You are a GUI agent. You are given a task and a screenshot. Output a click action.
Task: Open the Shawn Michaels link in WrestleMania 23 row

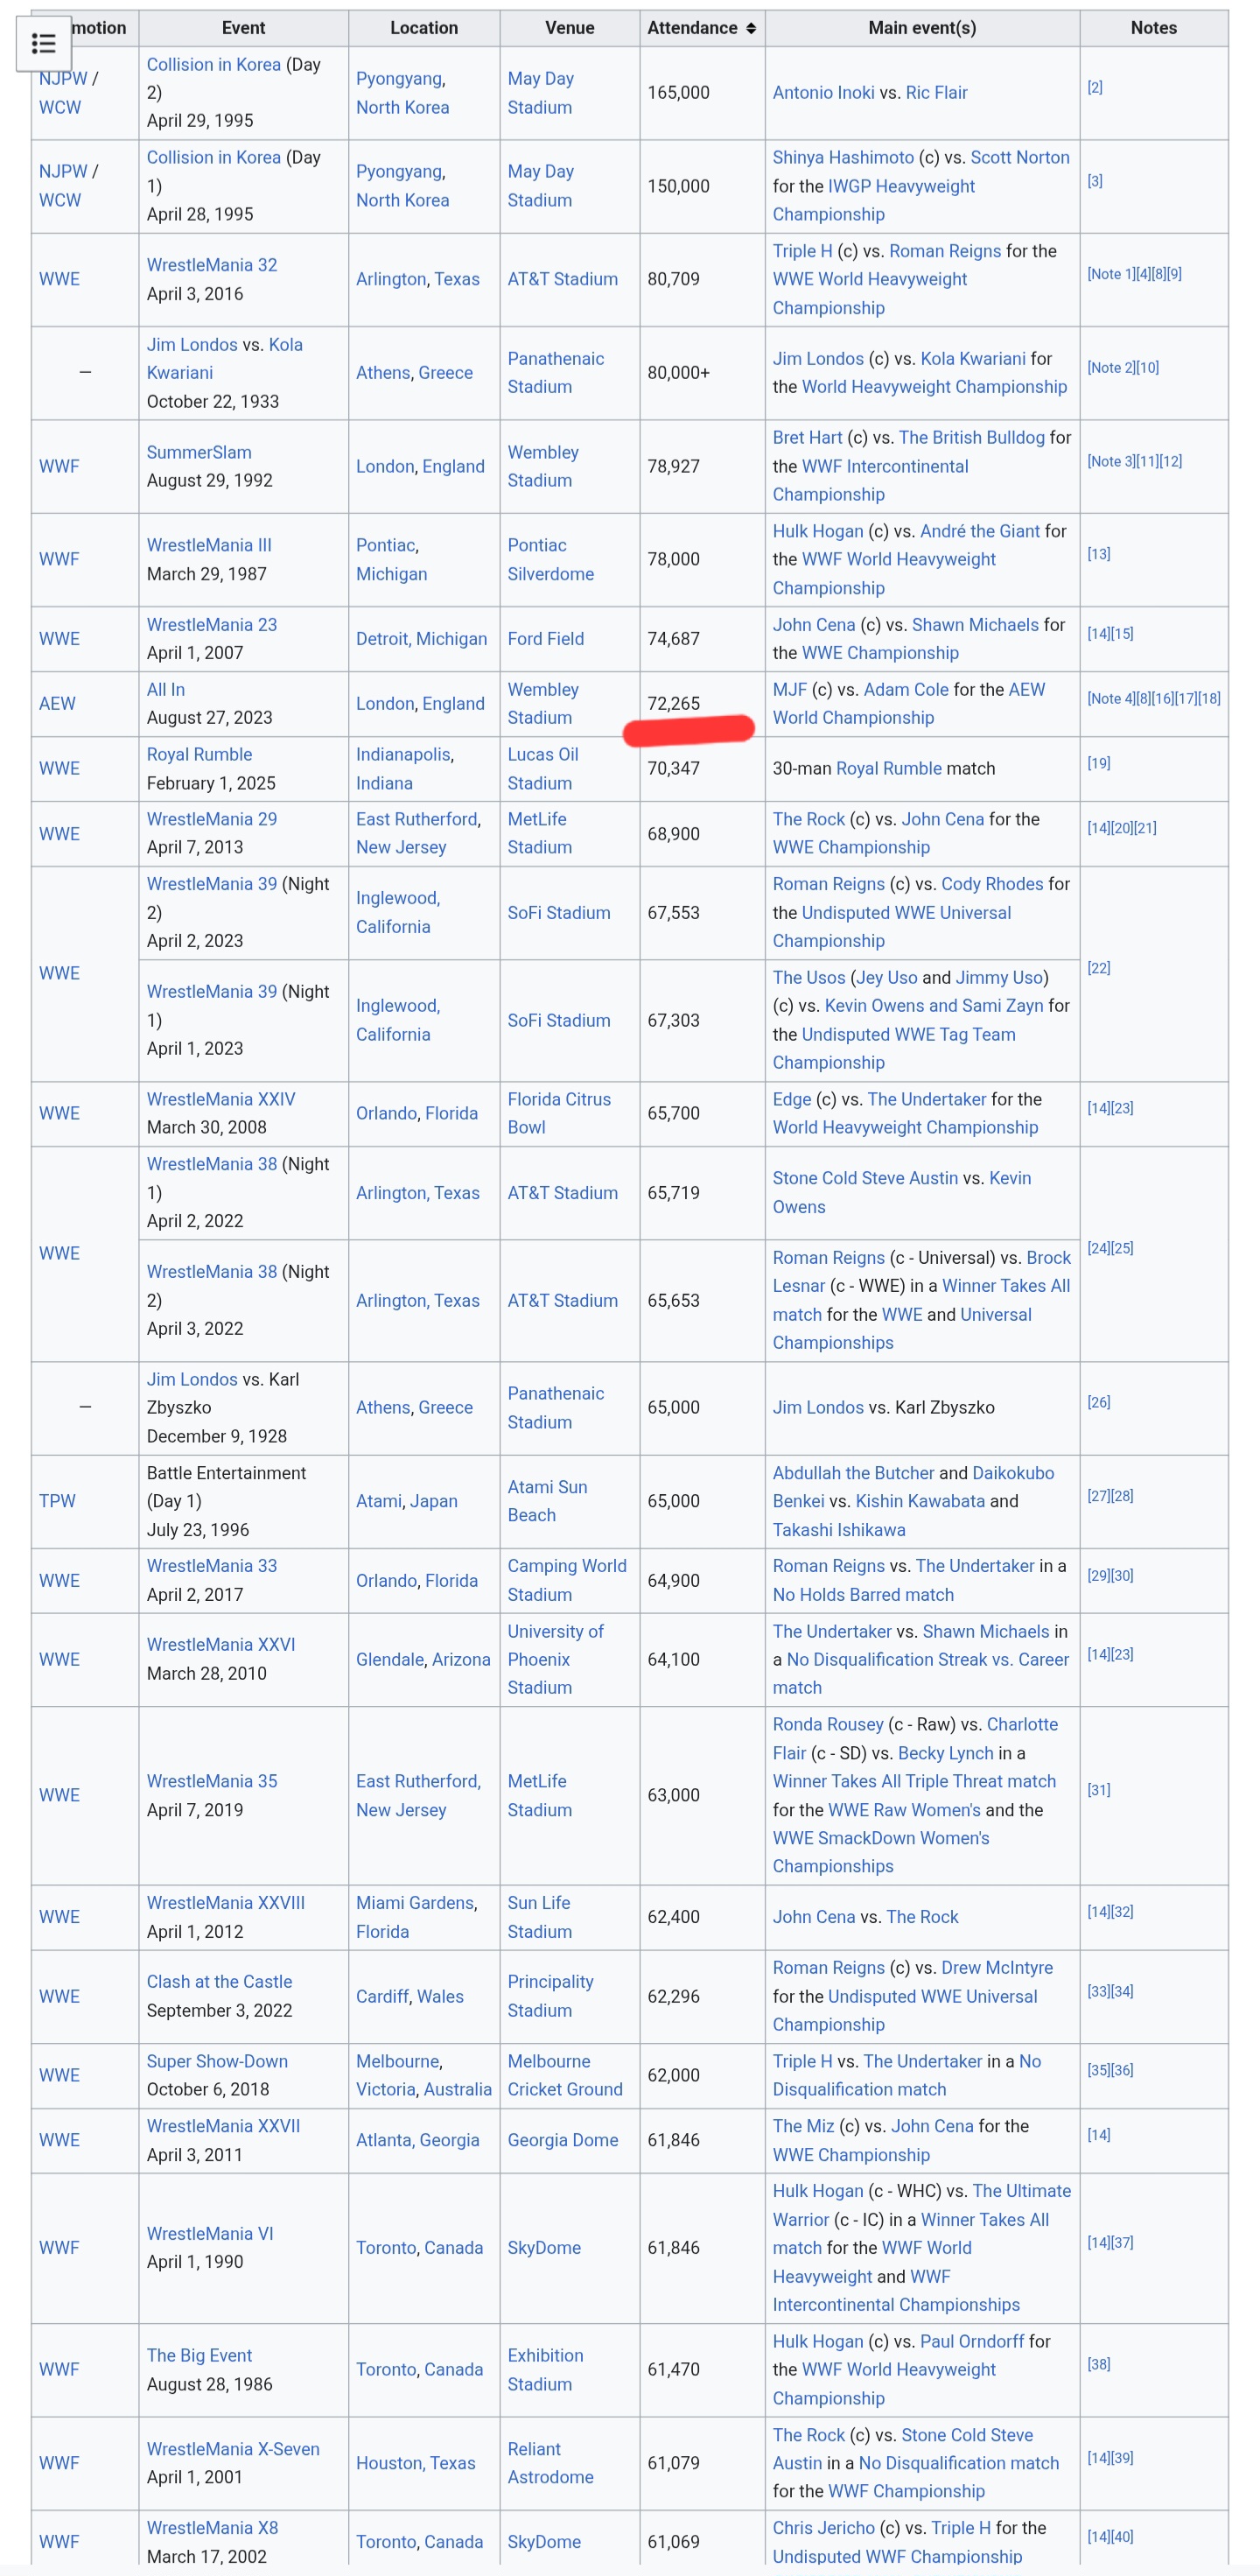(975, 625)
